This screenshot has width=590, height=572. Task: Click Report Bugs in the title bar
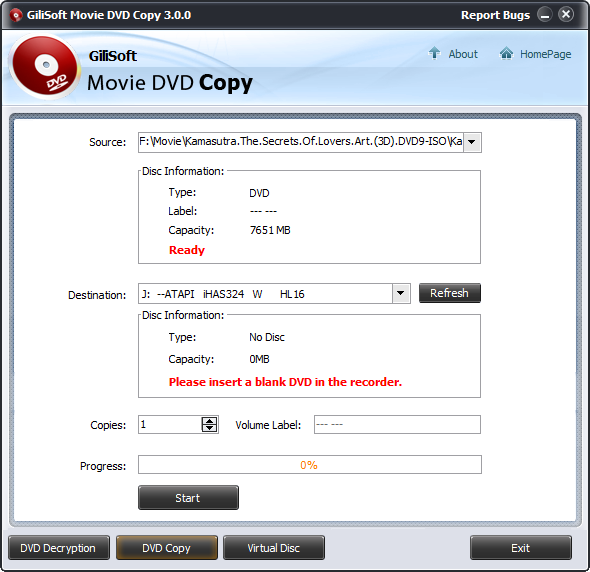[495, 15]
